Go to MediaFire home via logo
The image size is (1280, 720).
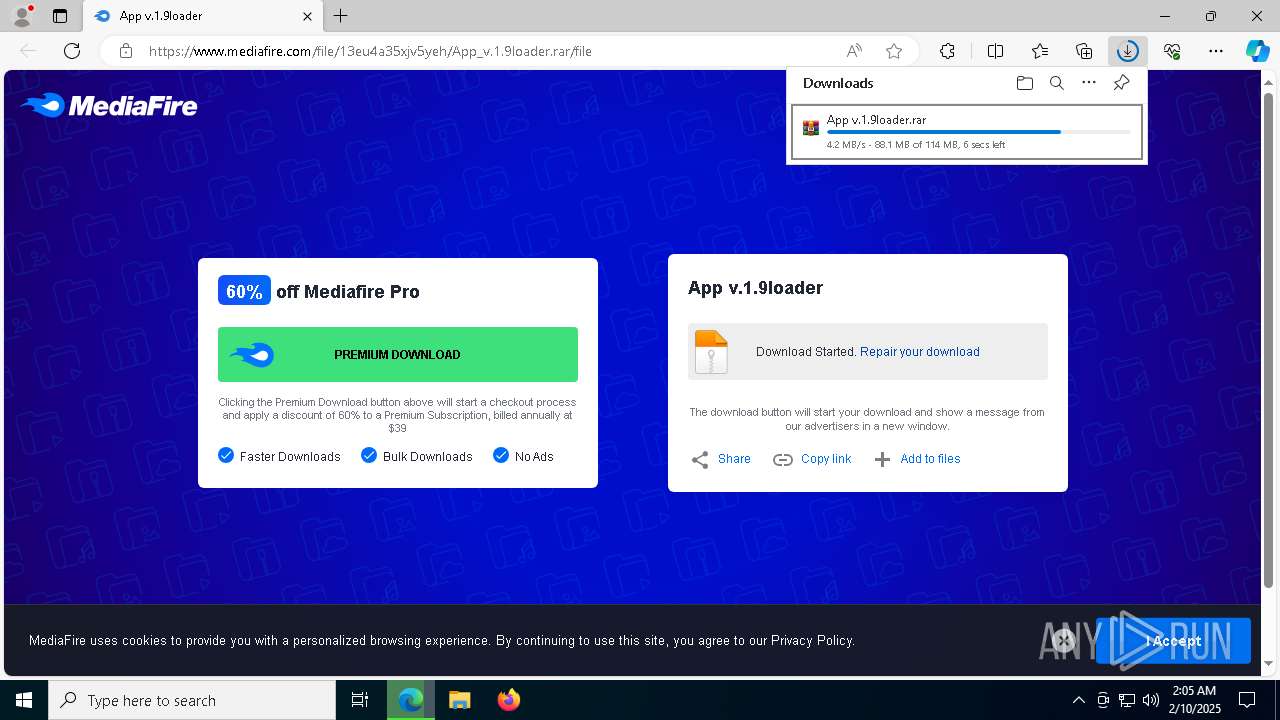click(109, 105)
